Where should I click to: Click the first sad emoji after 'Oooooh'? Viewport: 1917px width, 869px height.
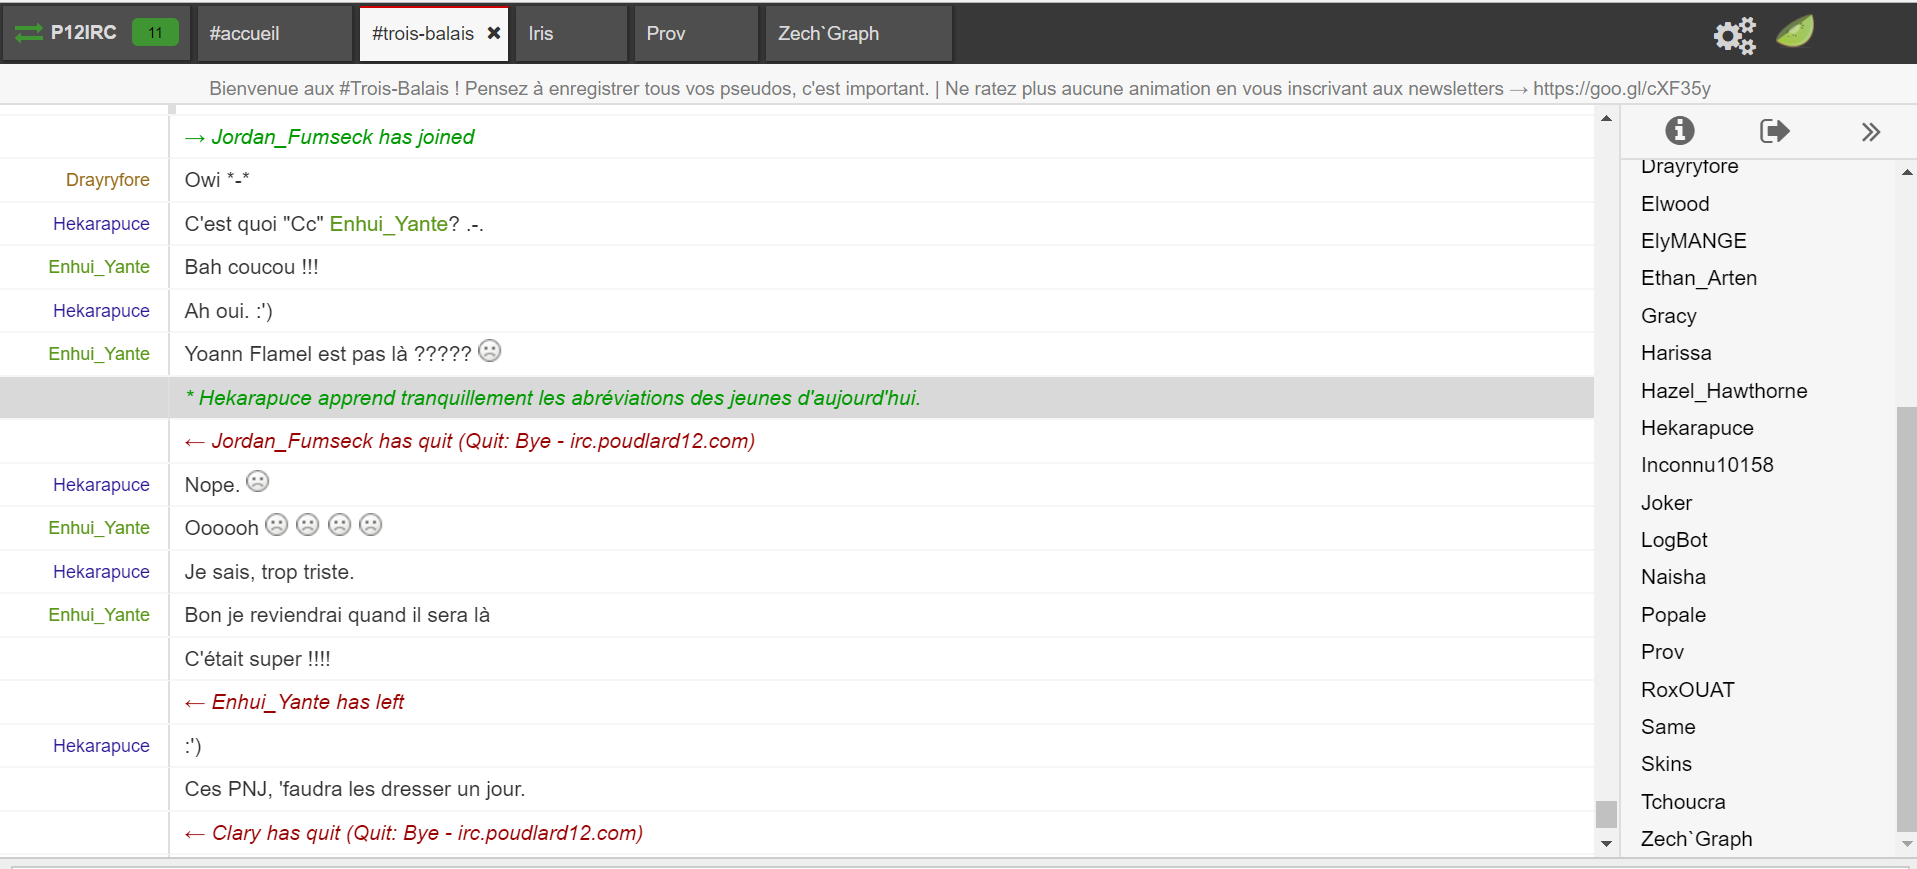[x=277, y=525]
